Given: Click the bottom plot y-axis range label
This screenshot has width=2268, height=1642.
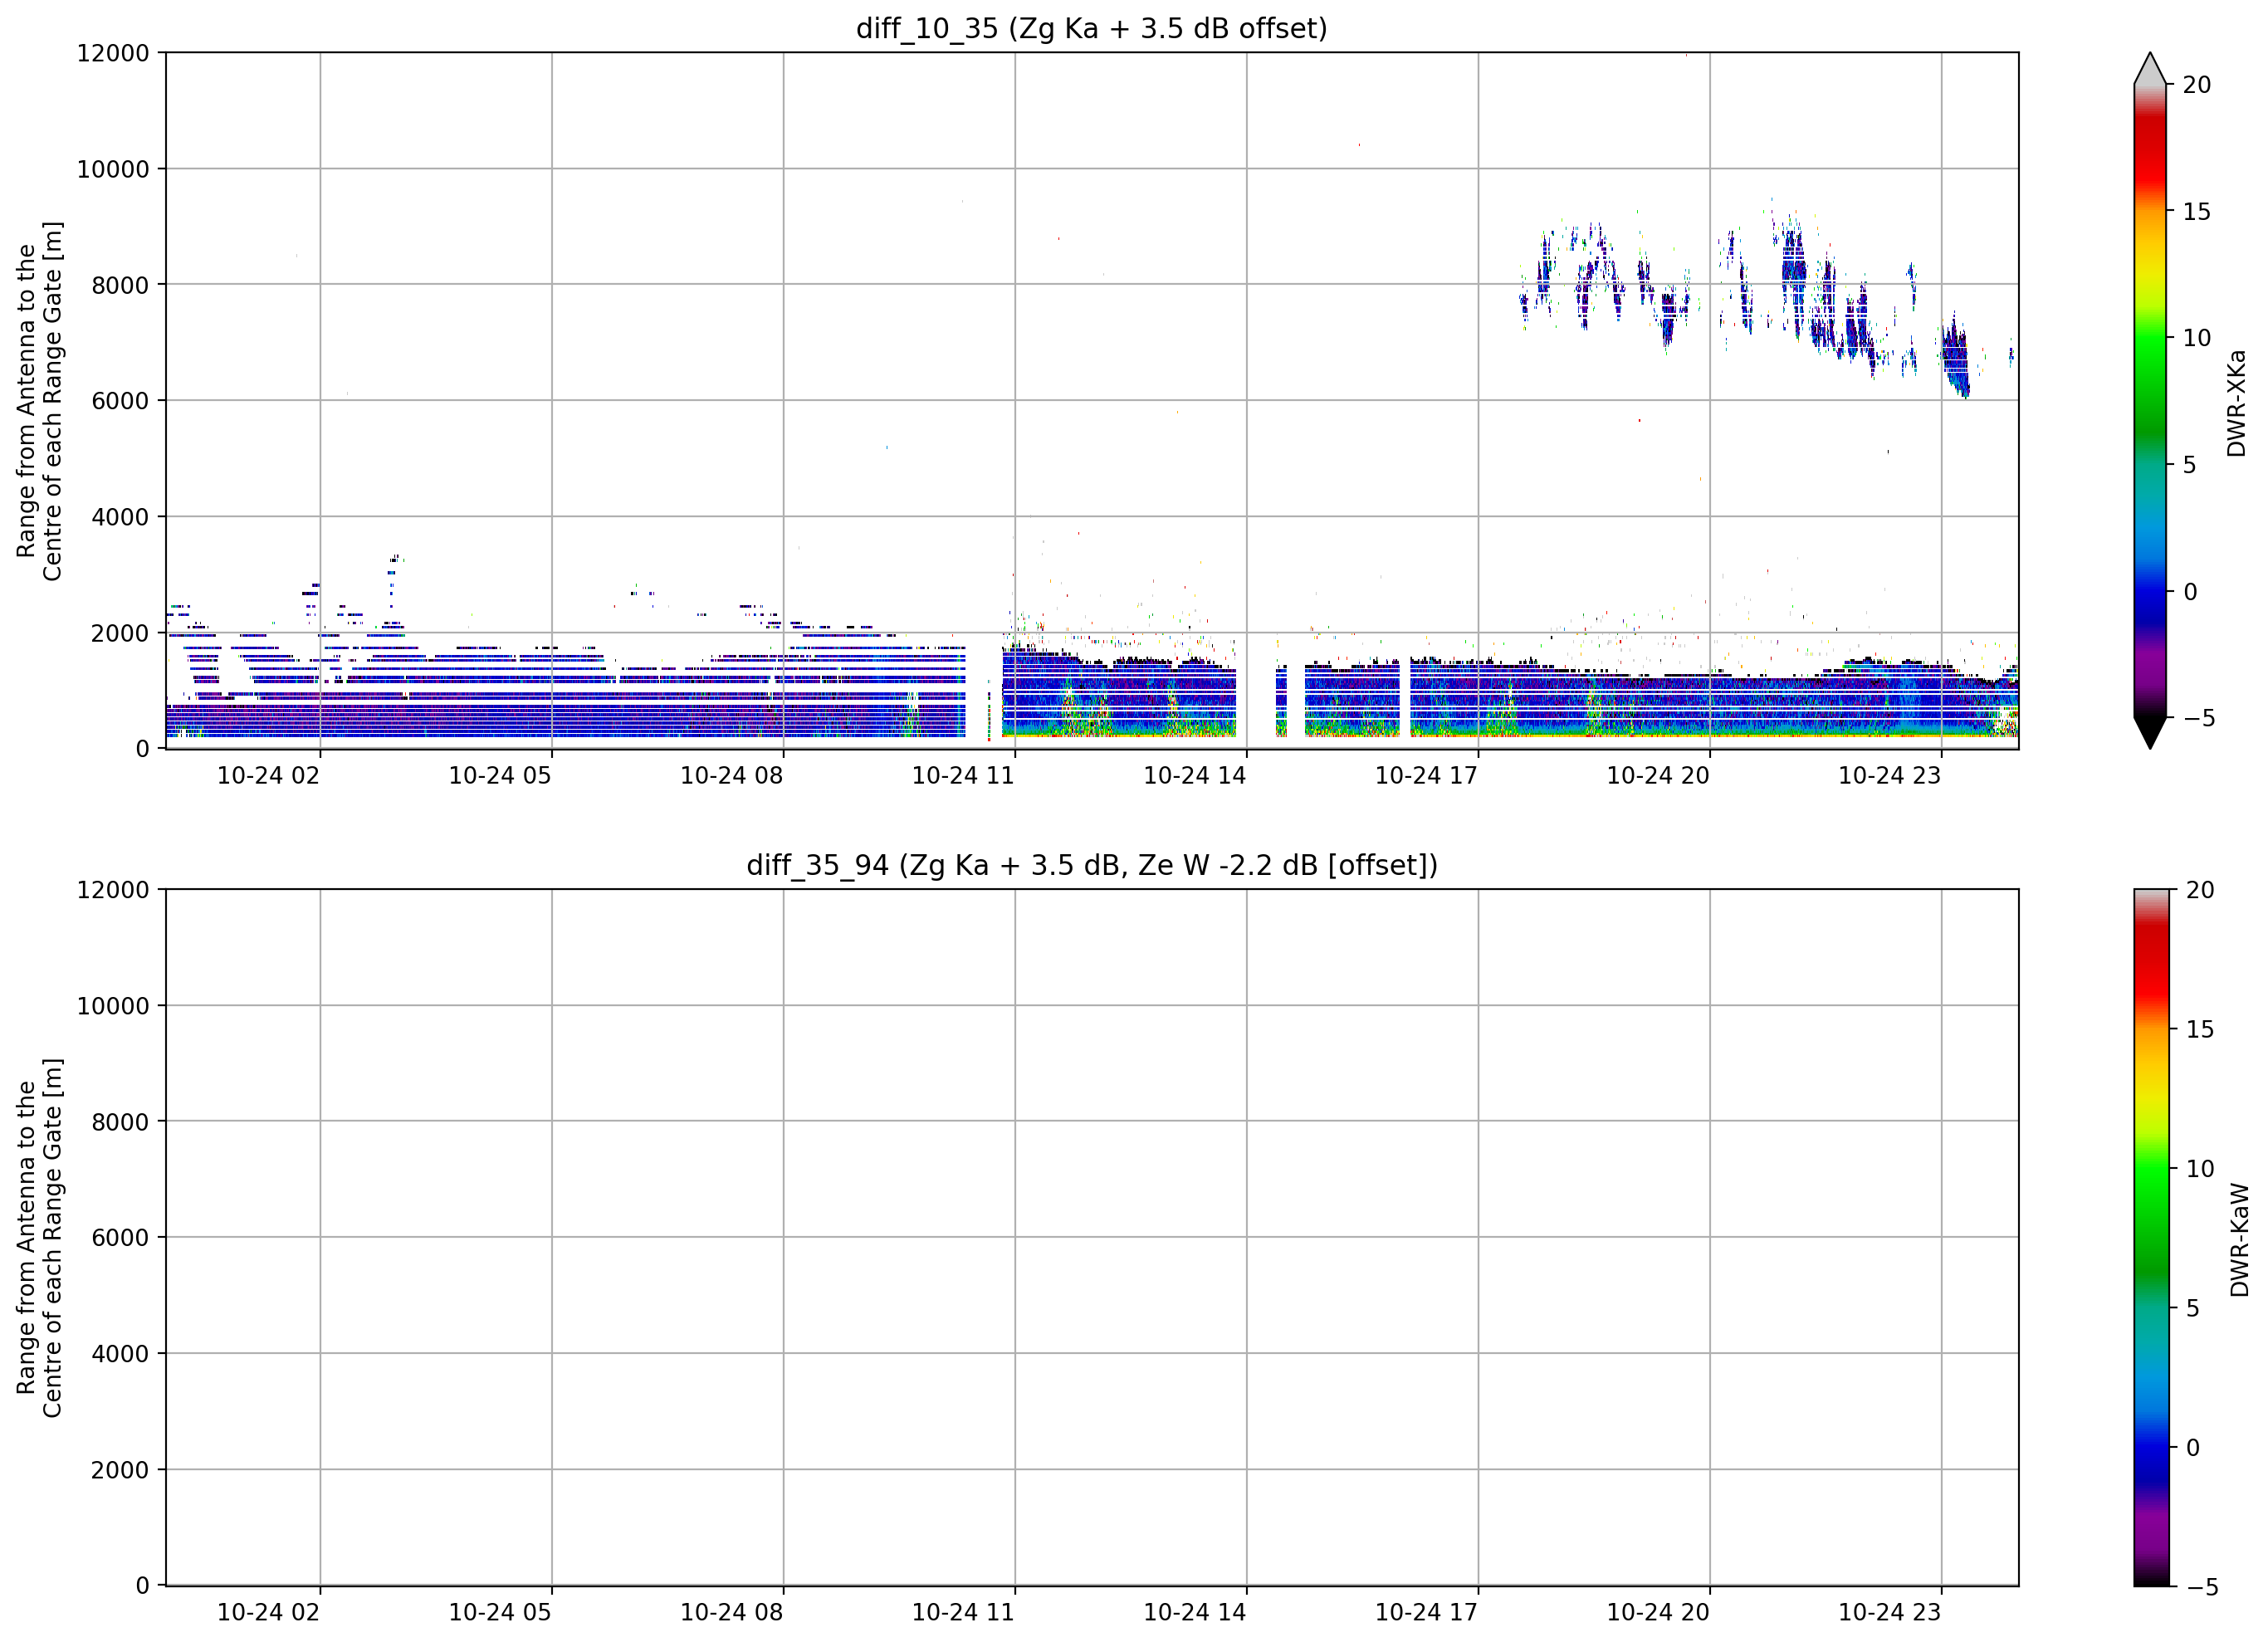Looking at the screenshot, I should [x=39, y=1238].
